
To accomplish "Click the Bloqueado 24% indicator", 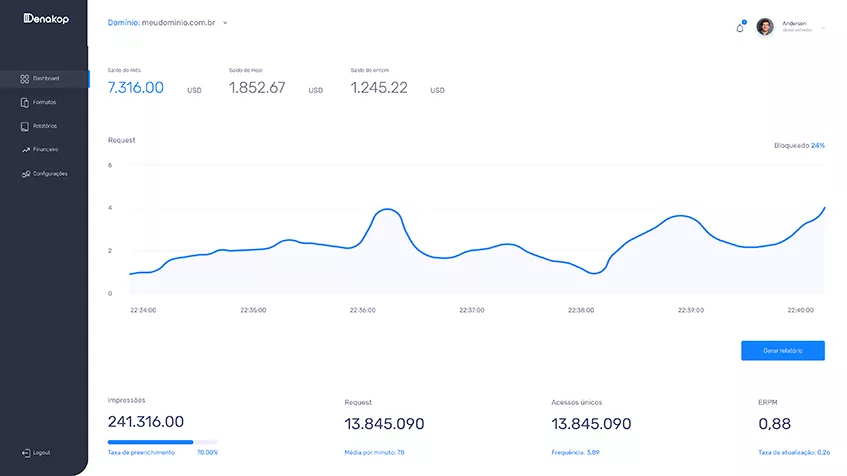I will coord(799,145).
